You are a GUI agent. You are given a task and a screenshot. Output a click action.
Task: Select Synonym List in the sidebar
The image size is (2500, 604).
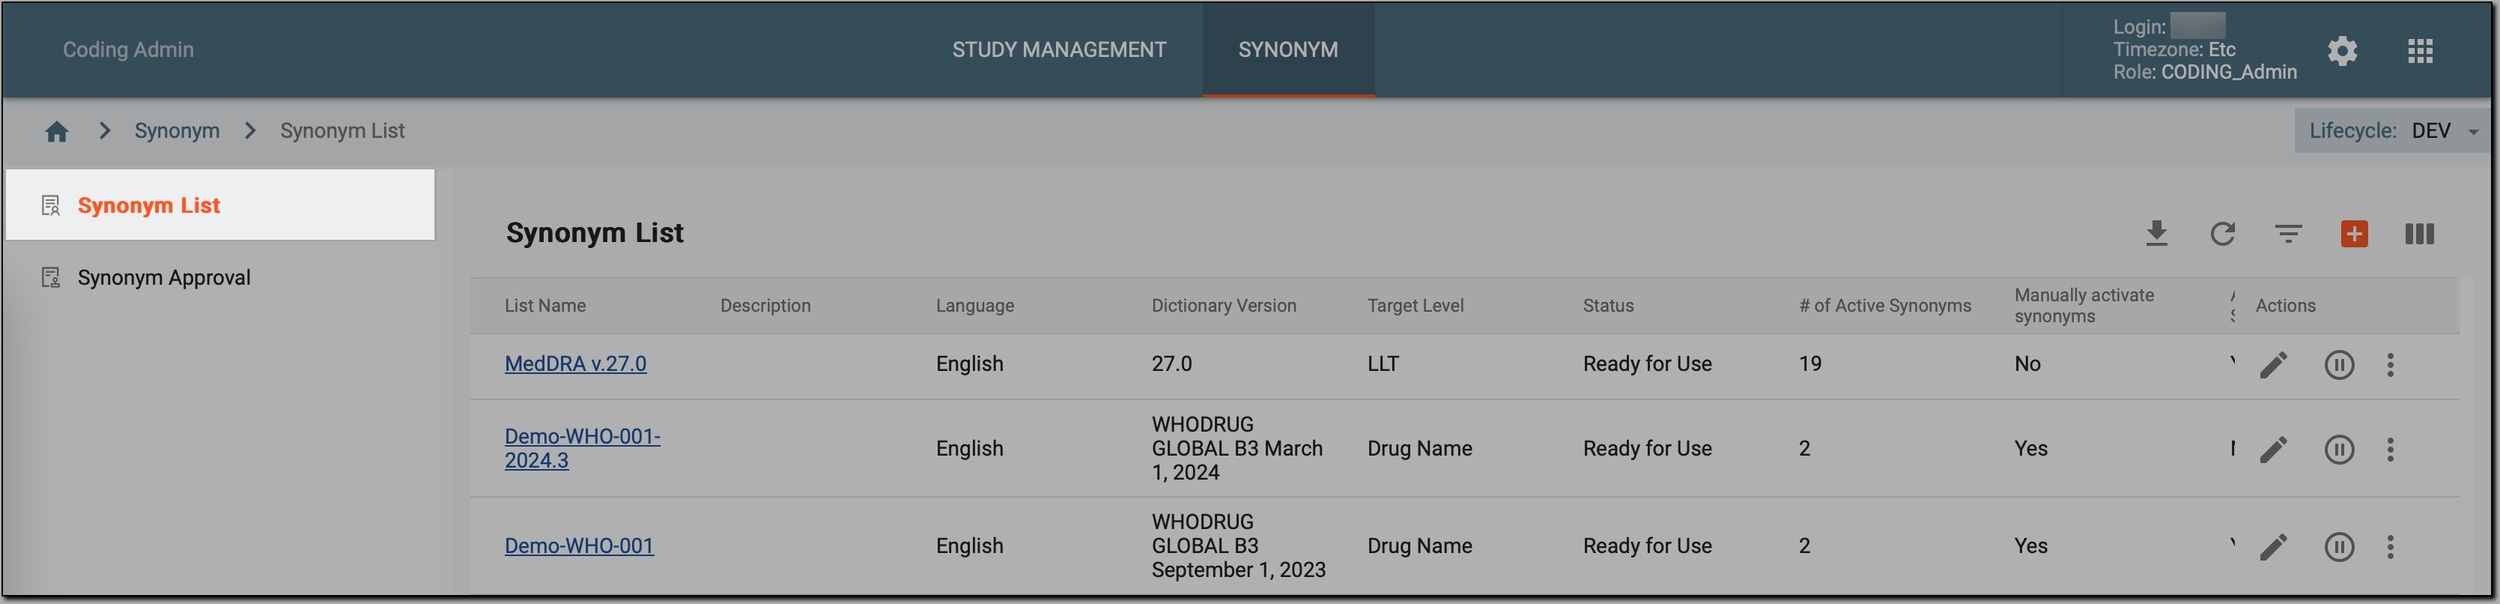click(x=220, y=205)
